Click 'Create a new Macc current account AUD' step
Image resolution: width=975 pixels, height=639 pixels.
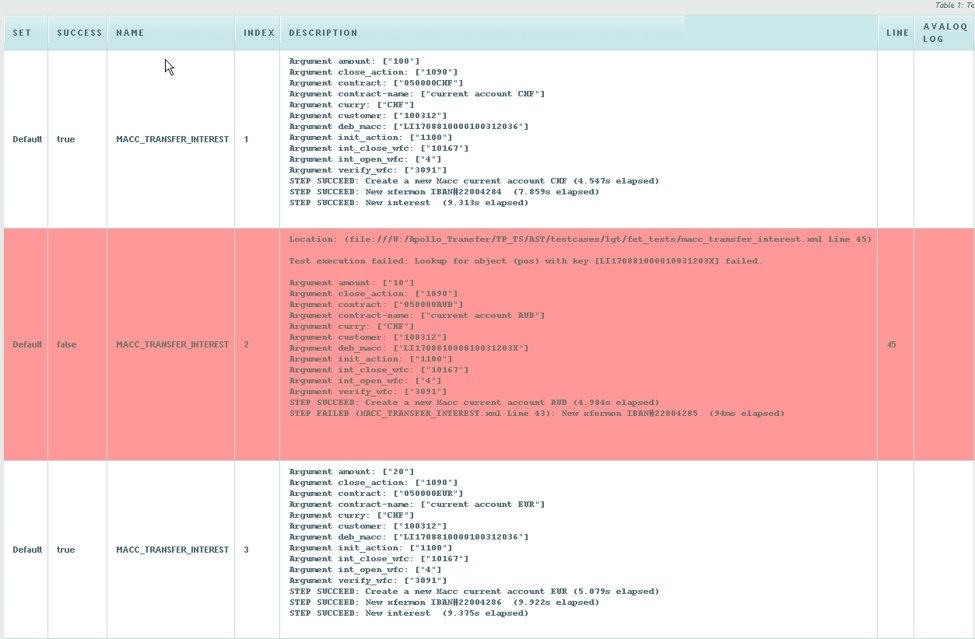click(x=474, y=403)
